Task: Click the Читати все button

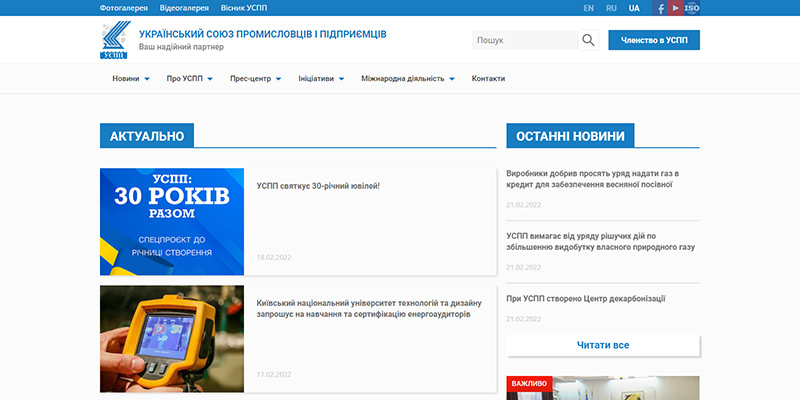Action: coord(603,345)
